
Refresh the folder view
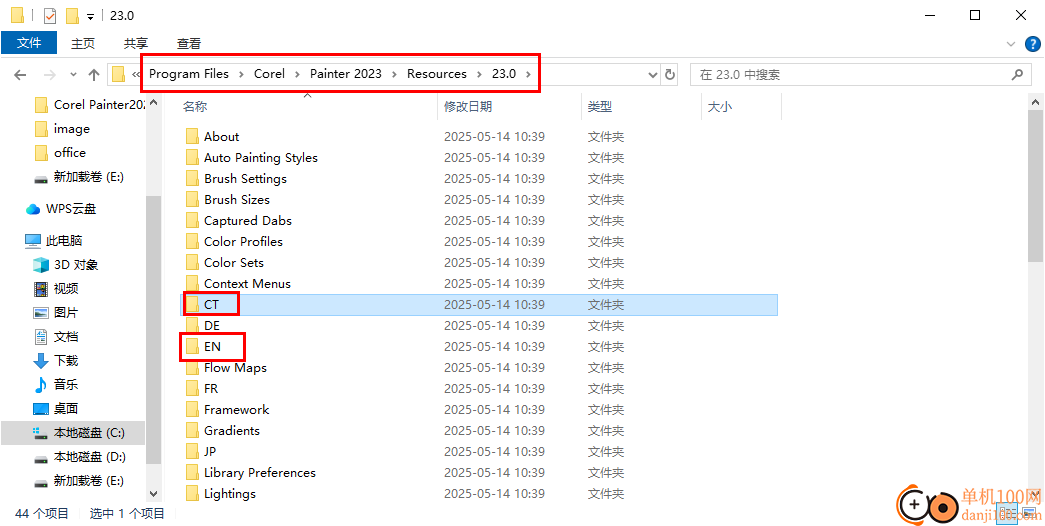670,75
